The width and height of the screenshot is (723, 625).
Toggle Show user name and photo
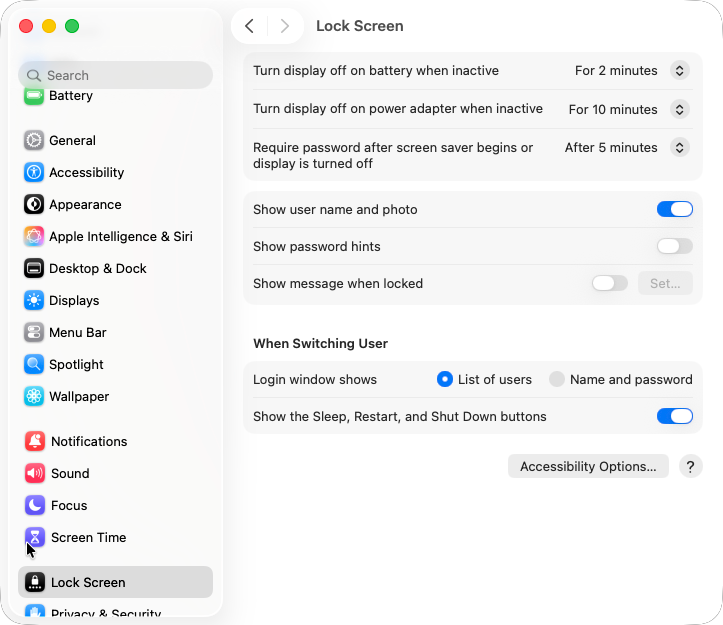pyautogui.click(x=675, y=209)
